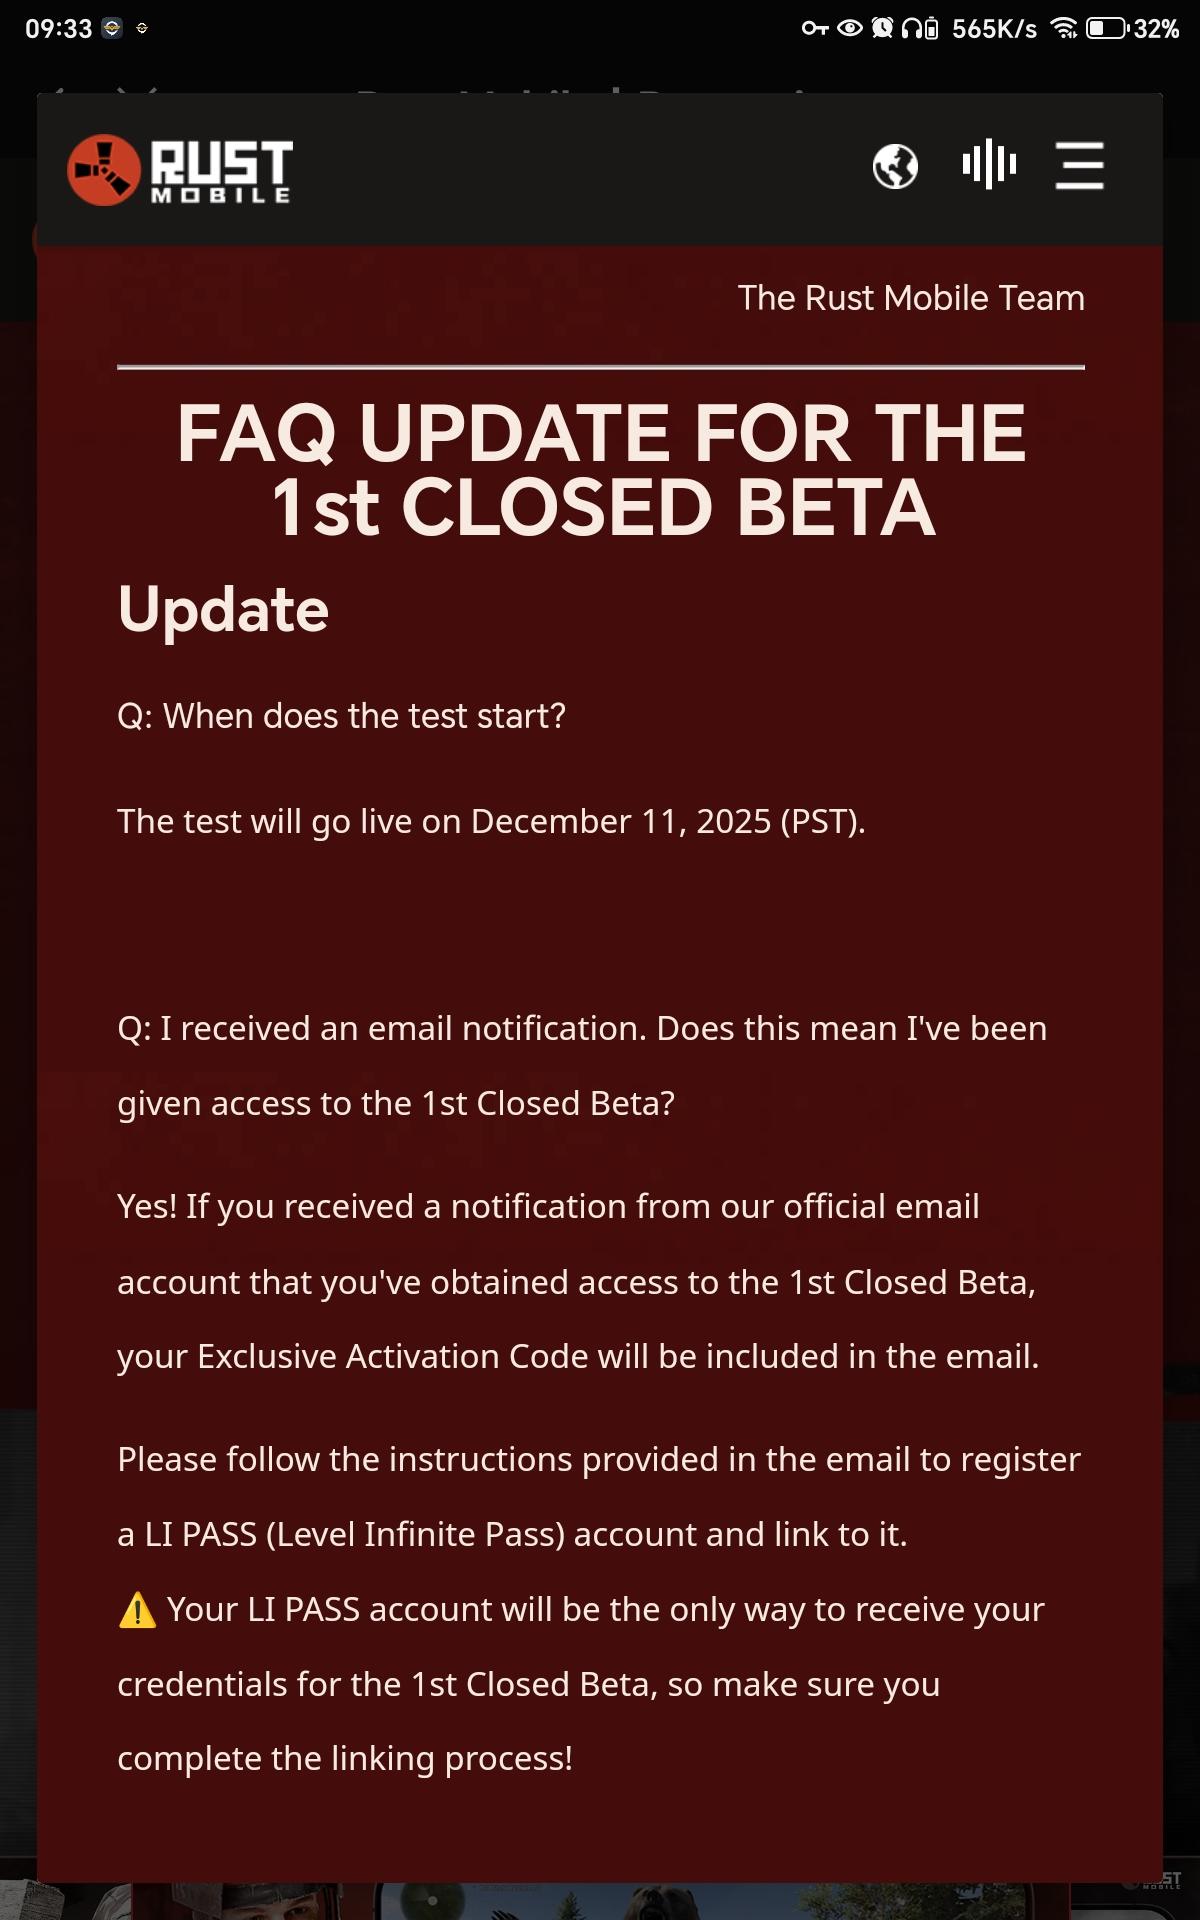Tap the battery indicator icon
The height and width of the screenshot is (1920, 1200).
pyautogui.click(x=1107, y=28)
